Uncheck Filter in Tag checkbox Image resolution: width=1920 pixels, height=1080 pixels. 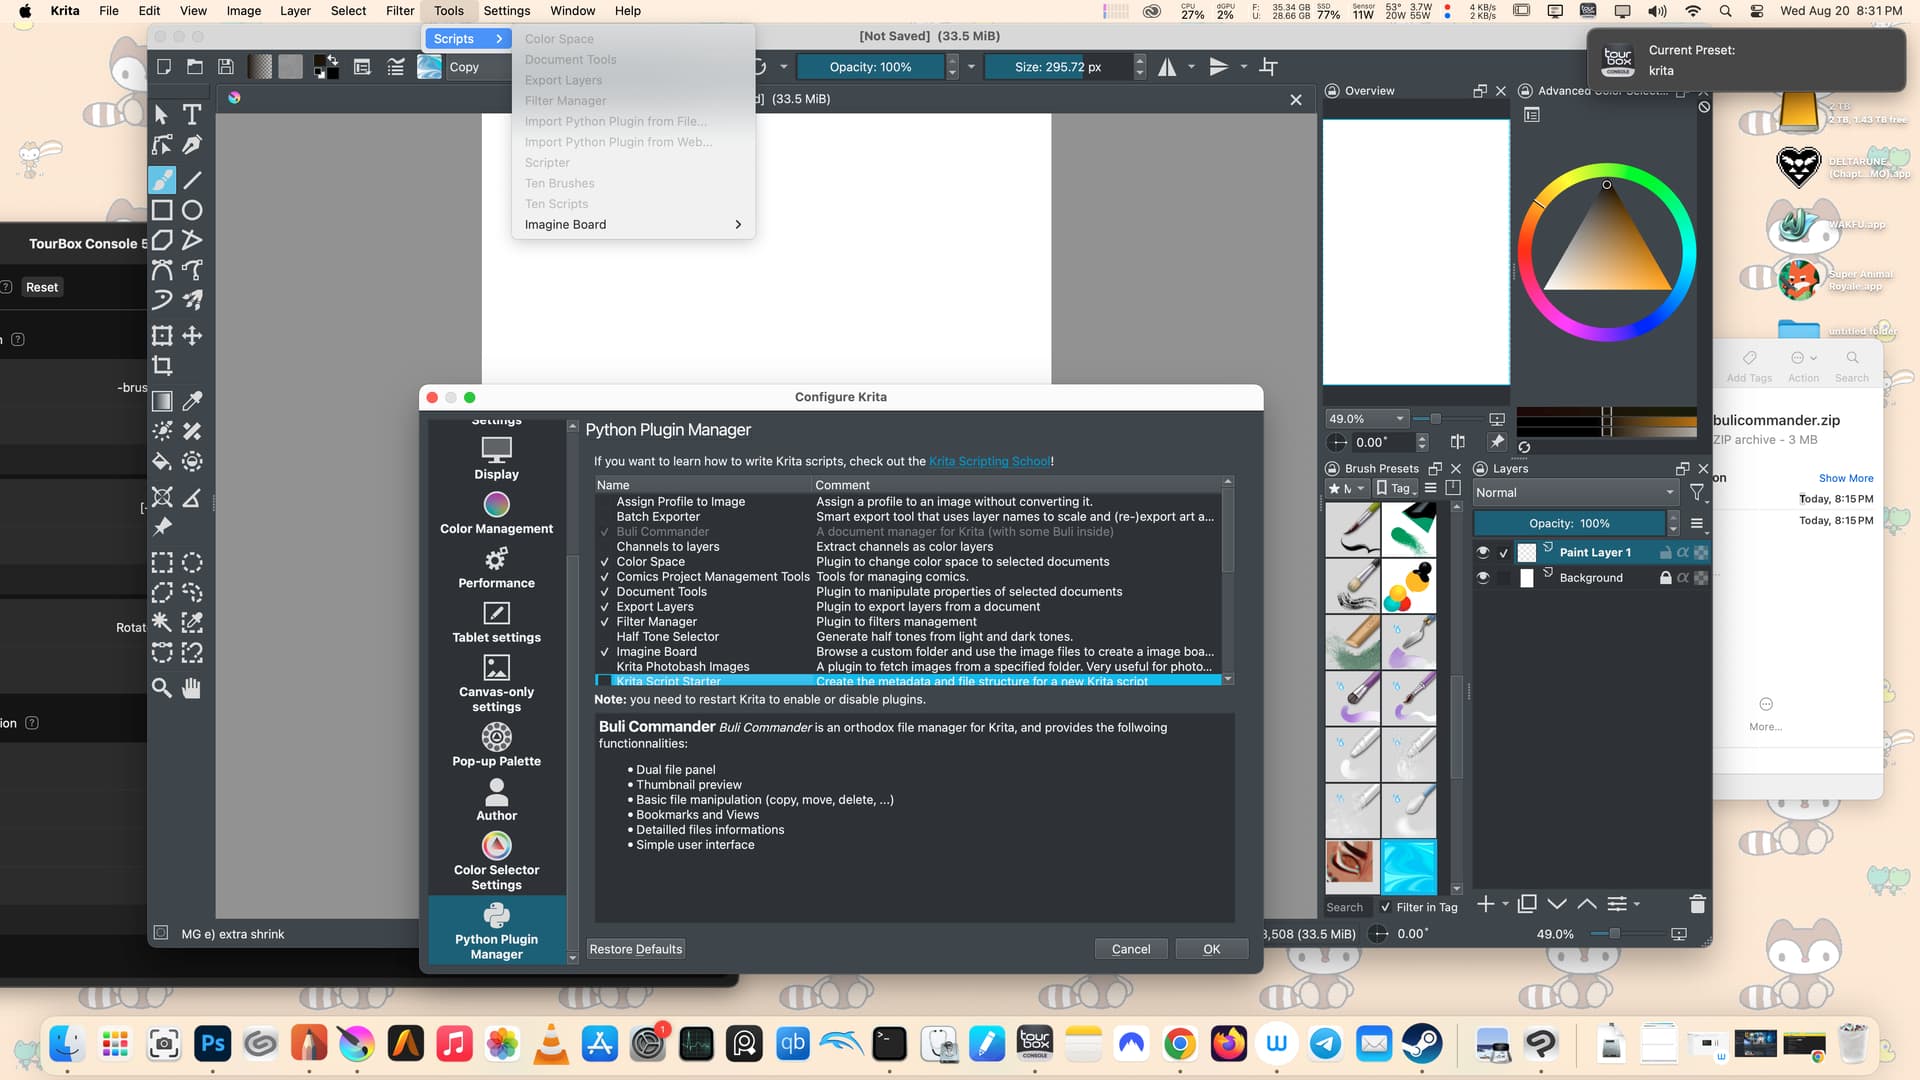(x=1385, y=907)
